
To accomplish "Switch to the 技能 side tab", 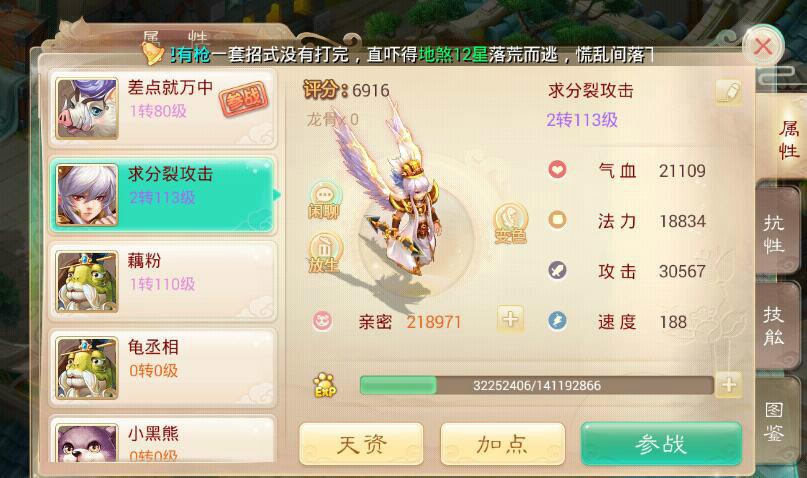I will 775,326.
